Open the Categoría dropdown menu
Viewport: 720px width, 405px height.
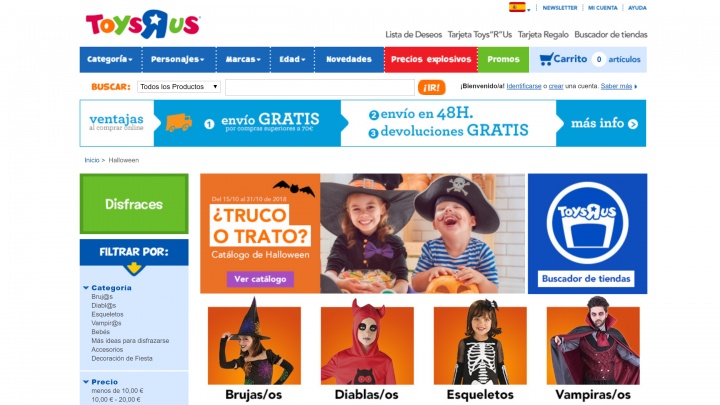[x=110, y=59]
